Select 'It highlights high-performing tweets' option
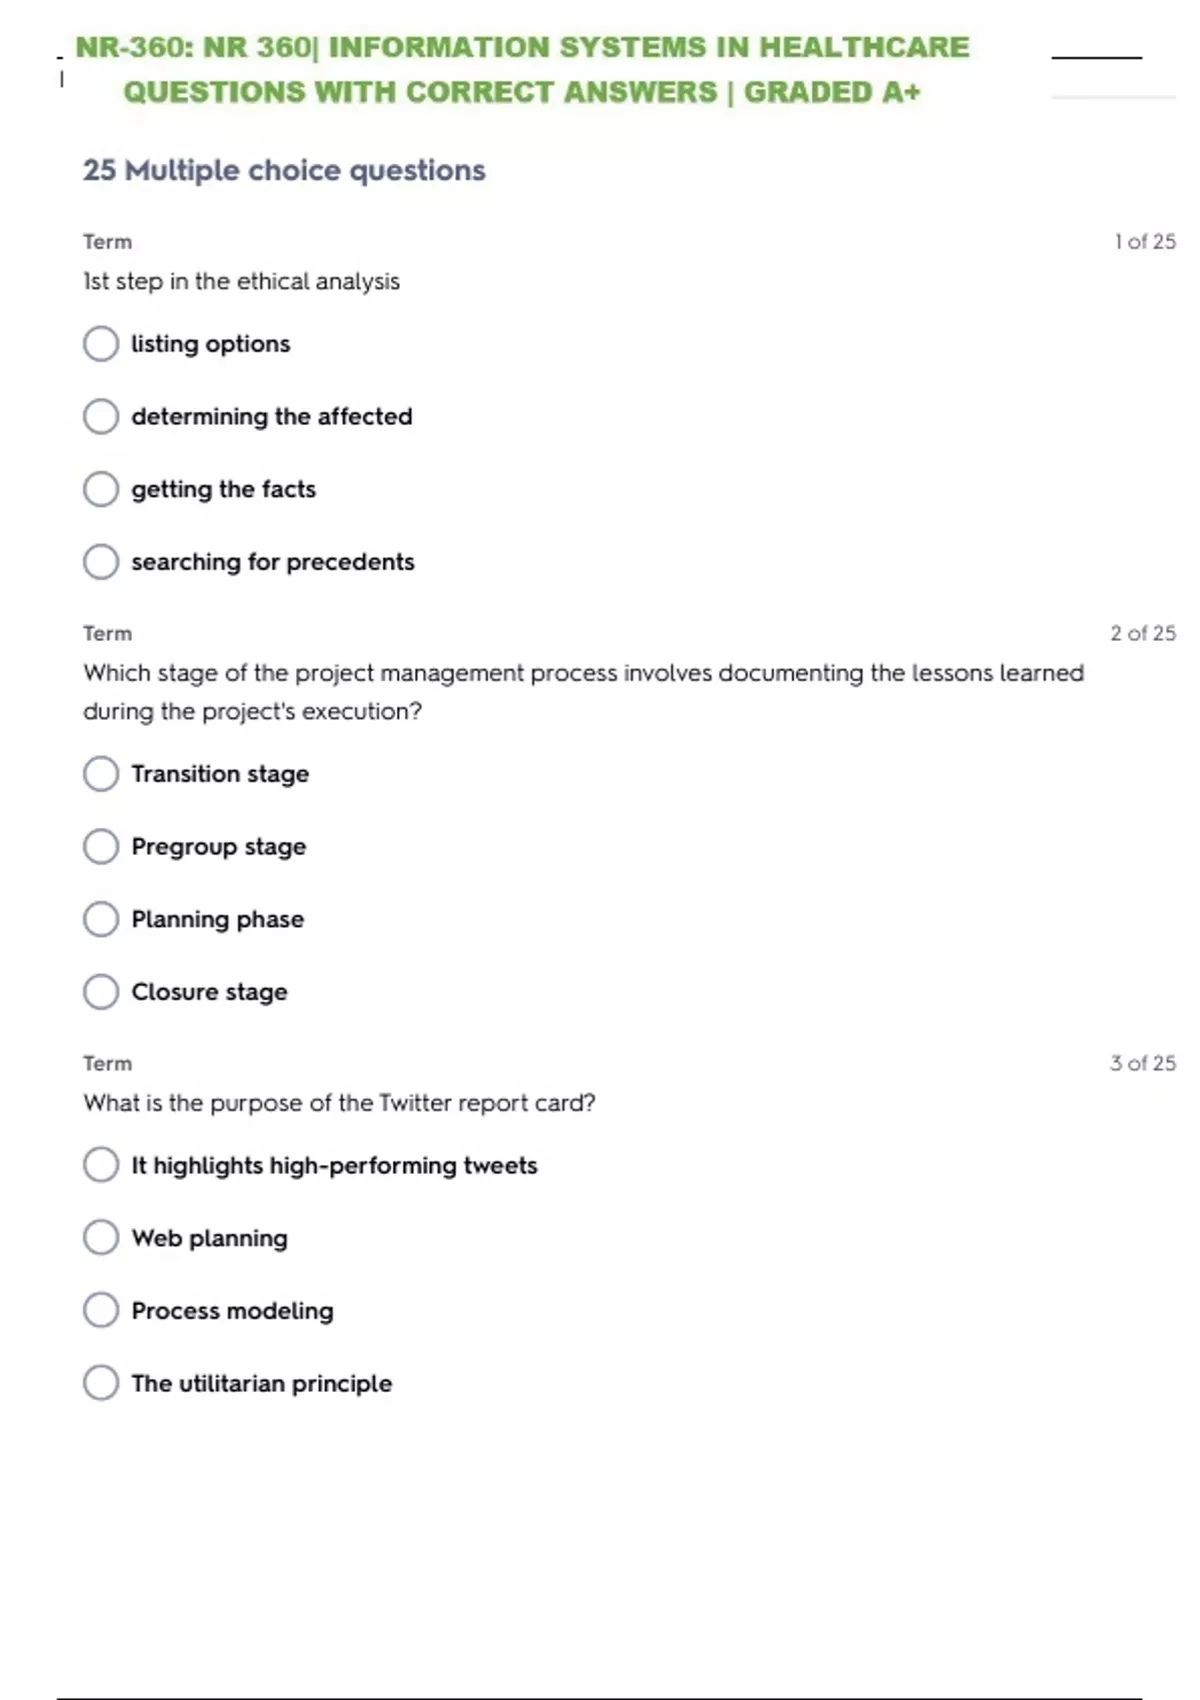This screenshot has height=1700, width=1200. (x=101, y=1165)
